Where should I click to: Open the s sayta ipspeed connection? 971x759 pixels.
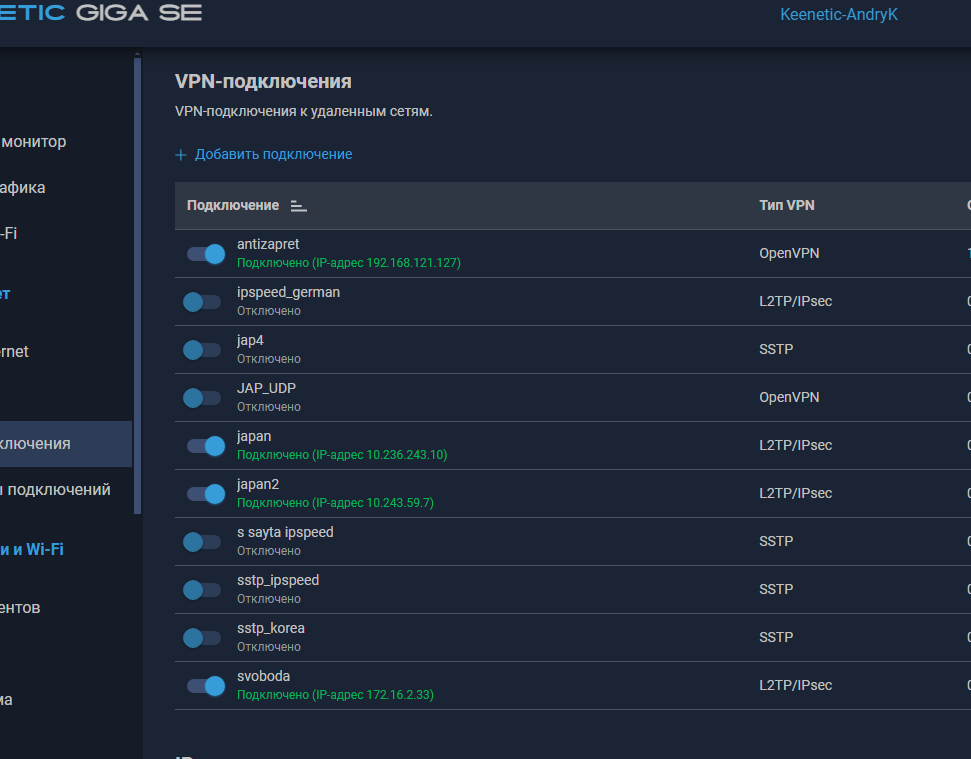point(285,532)
